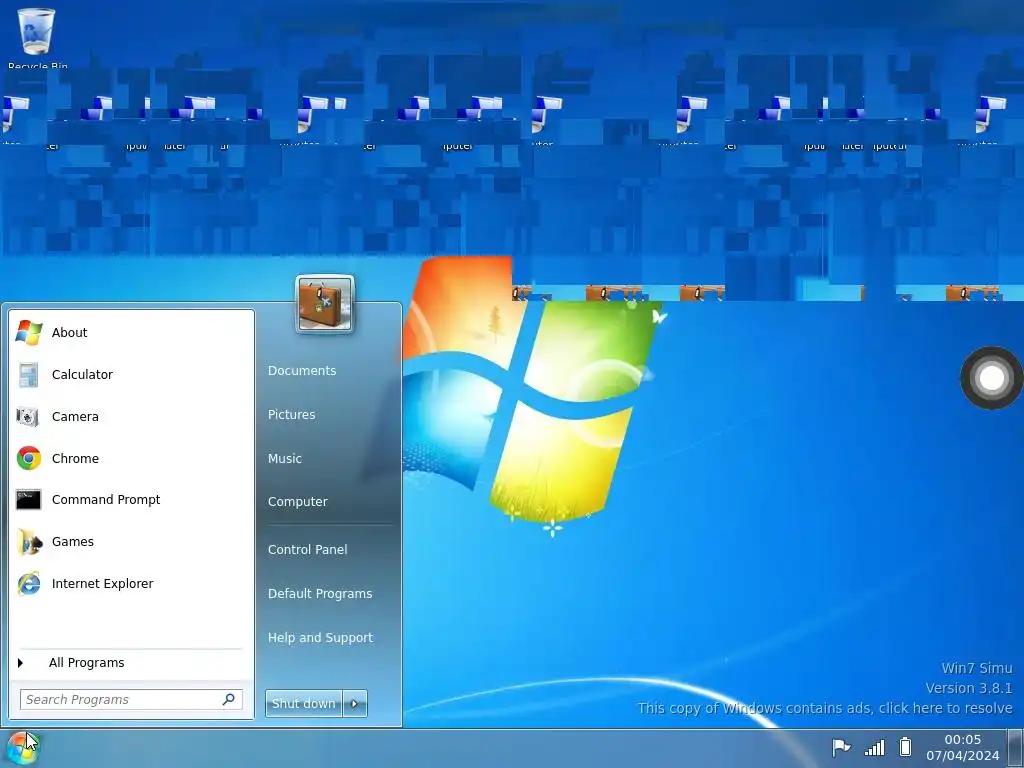Open Control Panel from Start menu
Image resolution: width=1024 pixels, height=768 pixels.
point(308,550)
